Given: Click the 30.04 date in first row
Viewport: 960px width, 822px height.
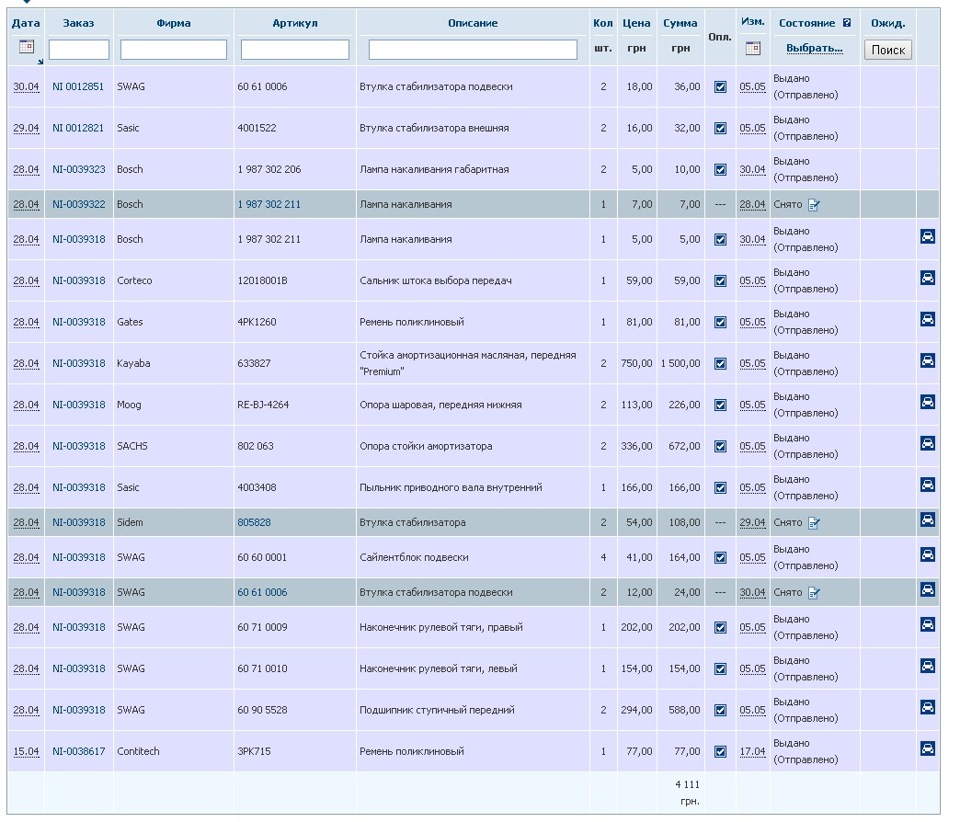Looking at the screenshot, I should pyautogui.click(x=26, y=87).
